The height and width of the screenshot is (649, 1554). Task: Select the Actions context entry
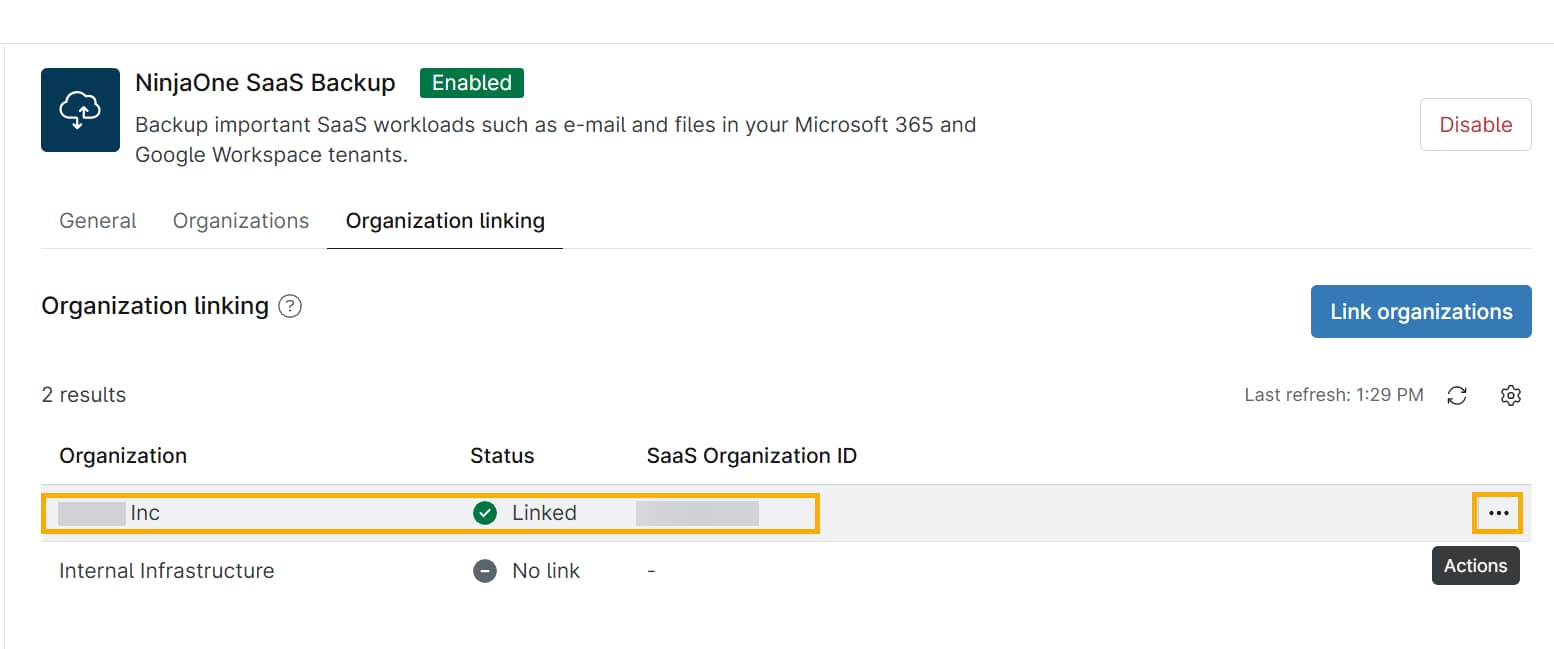click(x=1475, y=565)
